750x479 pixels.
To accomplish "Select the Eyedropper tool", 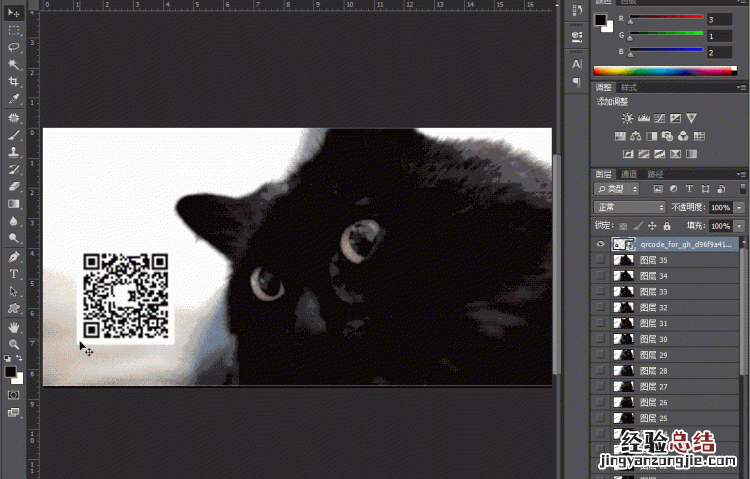I will click(x=14, y=99).
